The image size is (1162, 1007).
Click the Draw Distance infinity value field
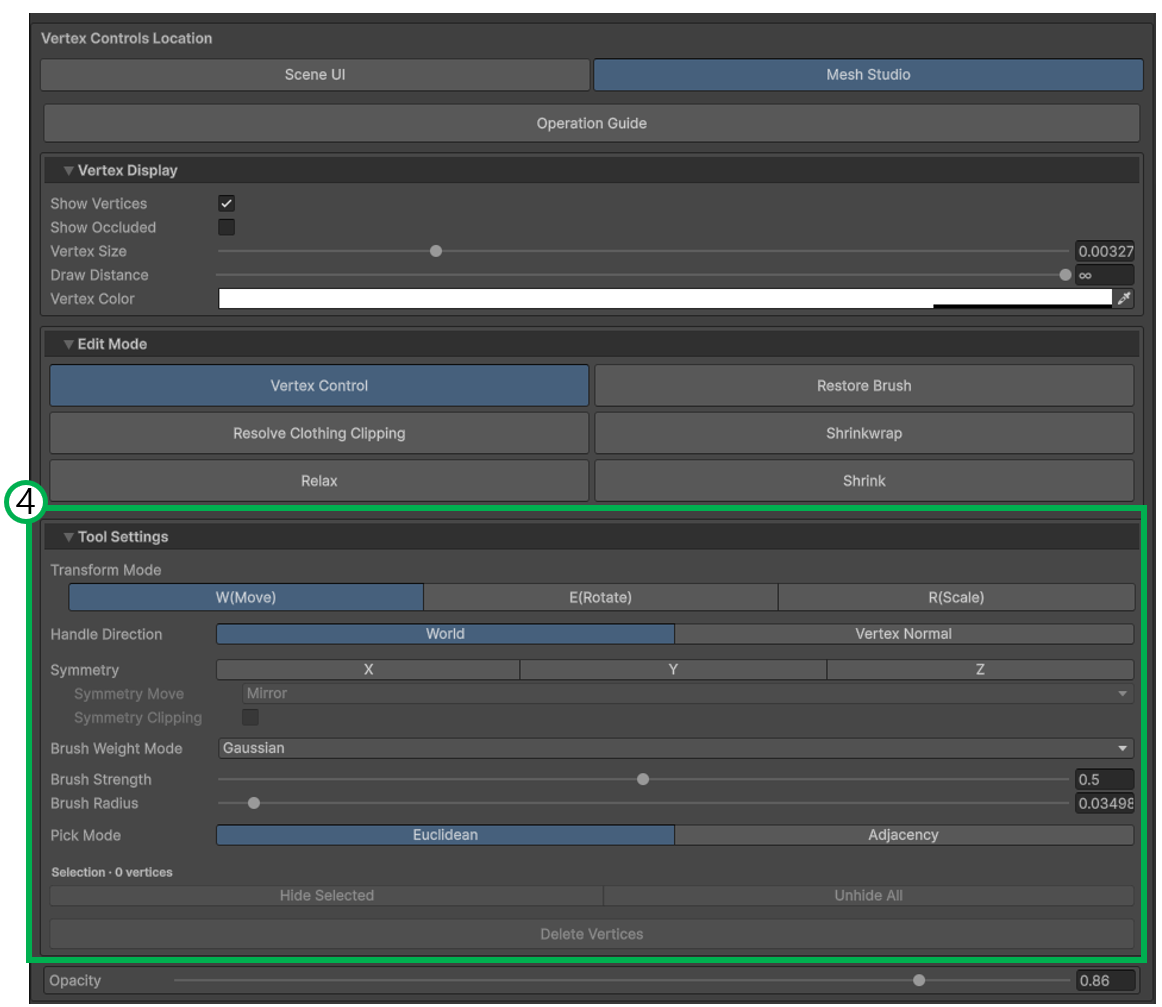click(1105, 275)
